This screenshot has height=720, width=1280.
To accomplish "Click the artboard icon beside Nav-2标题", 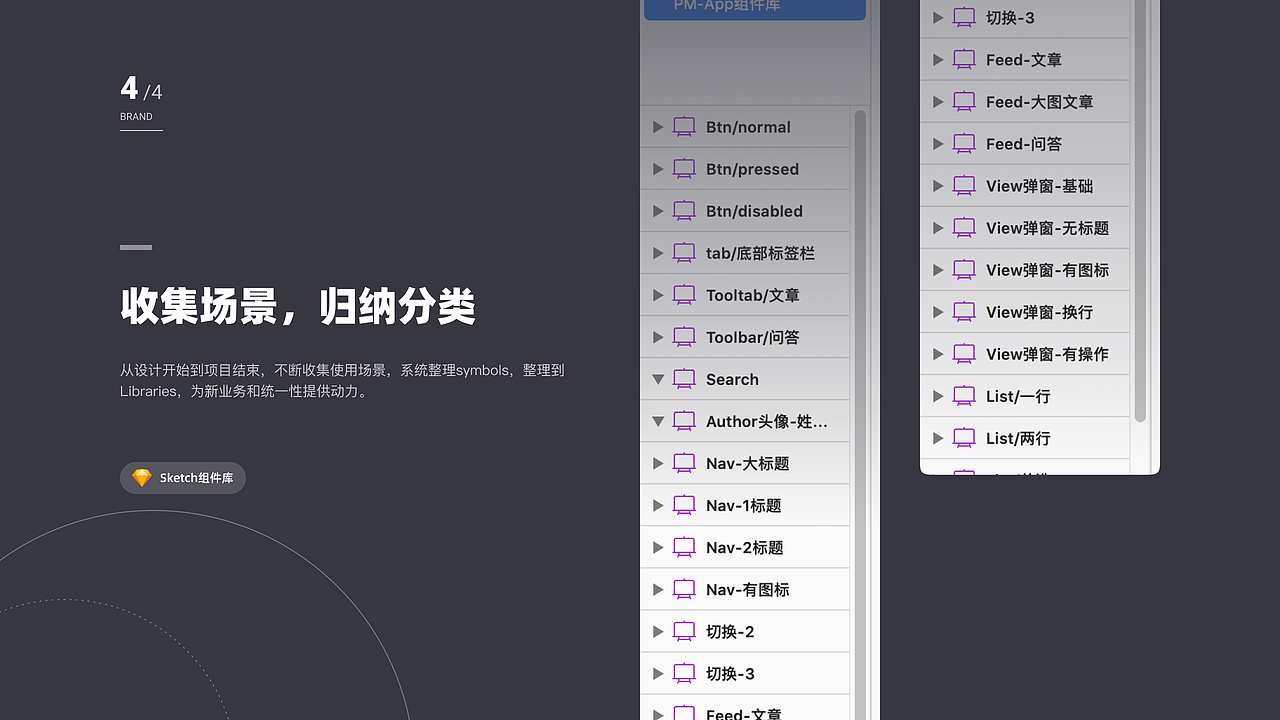I will pyautogui.click(x=684, y=547).
